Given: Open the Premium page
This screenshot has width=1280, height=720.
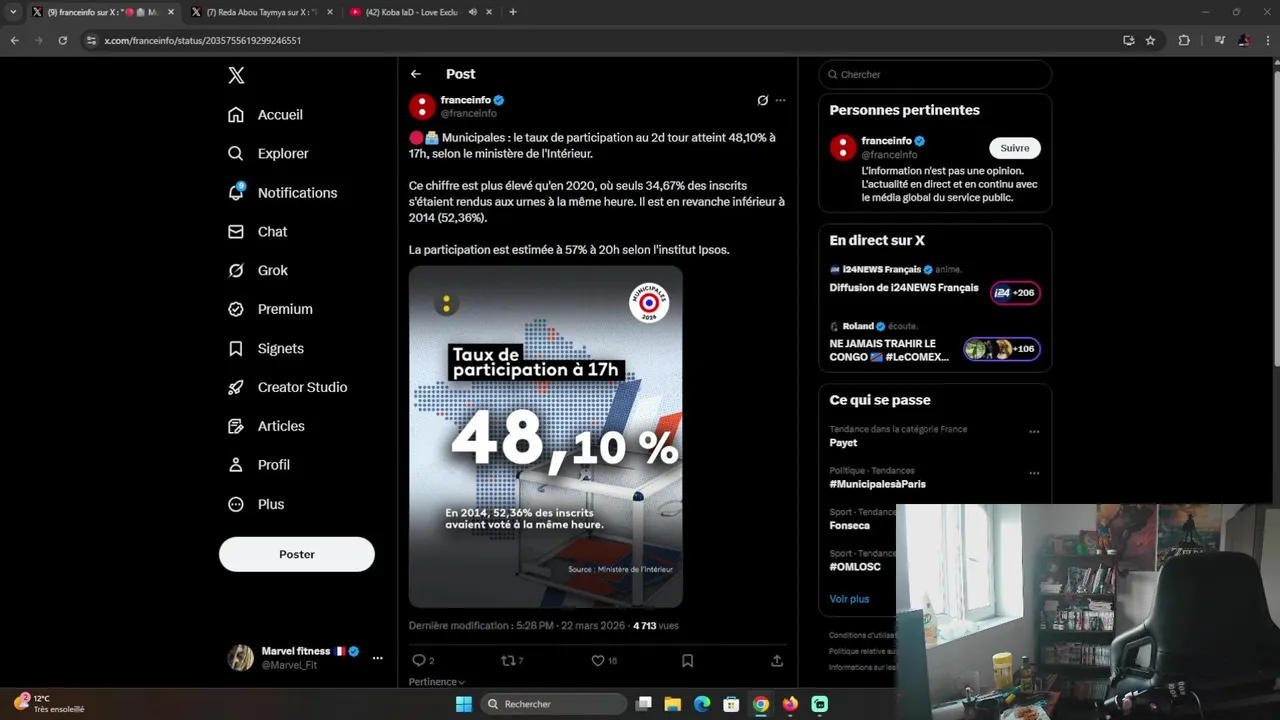Looking at the screenshot, I should pyautogui.click(x=270, y=310).
